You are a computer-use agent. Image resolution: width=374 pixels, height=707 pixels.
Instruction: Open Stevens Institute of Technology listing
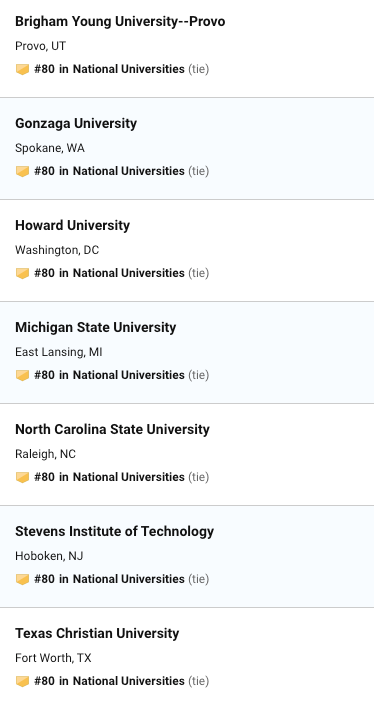(x=115, y=531)
